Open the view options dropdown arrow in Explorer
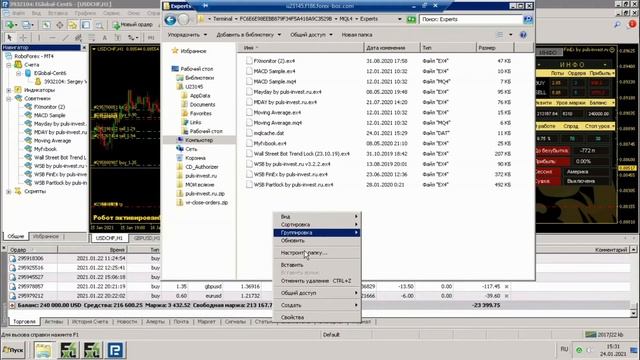The image size is (640, 360). 510,35
